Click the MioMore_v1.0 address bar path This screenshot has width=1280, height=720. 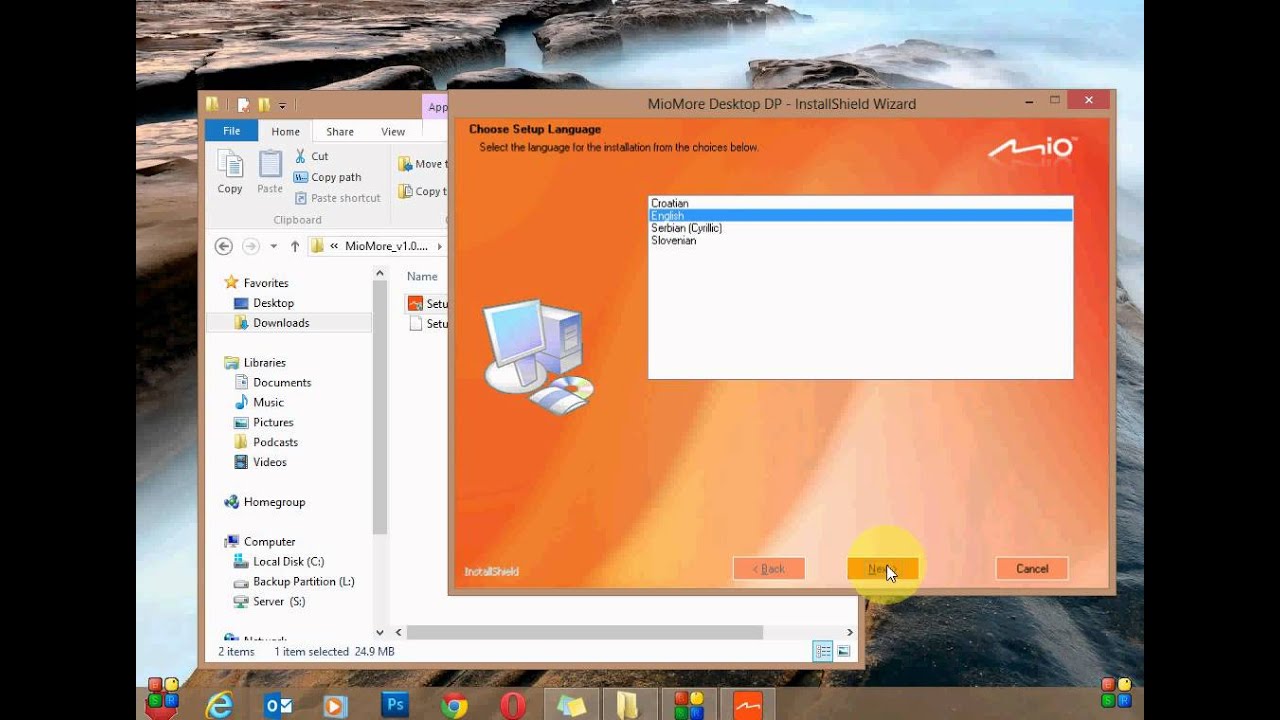386,246
